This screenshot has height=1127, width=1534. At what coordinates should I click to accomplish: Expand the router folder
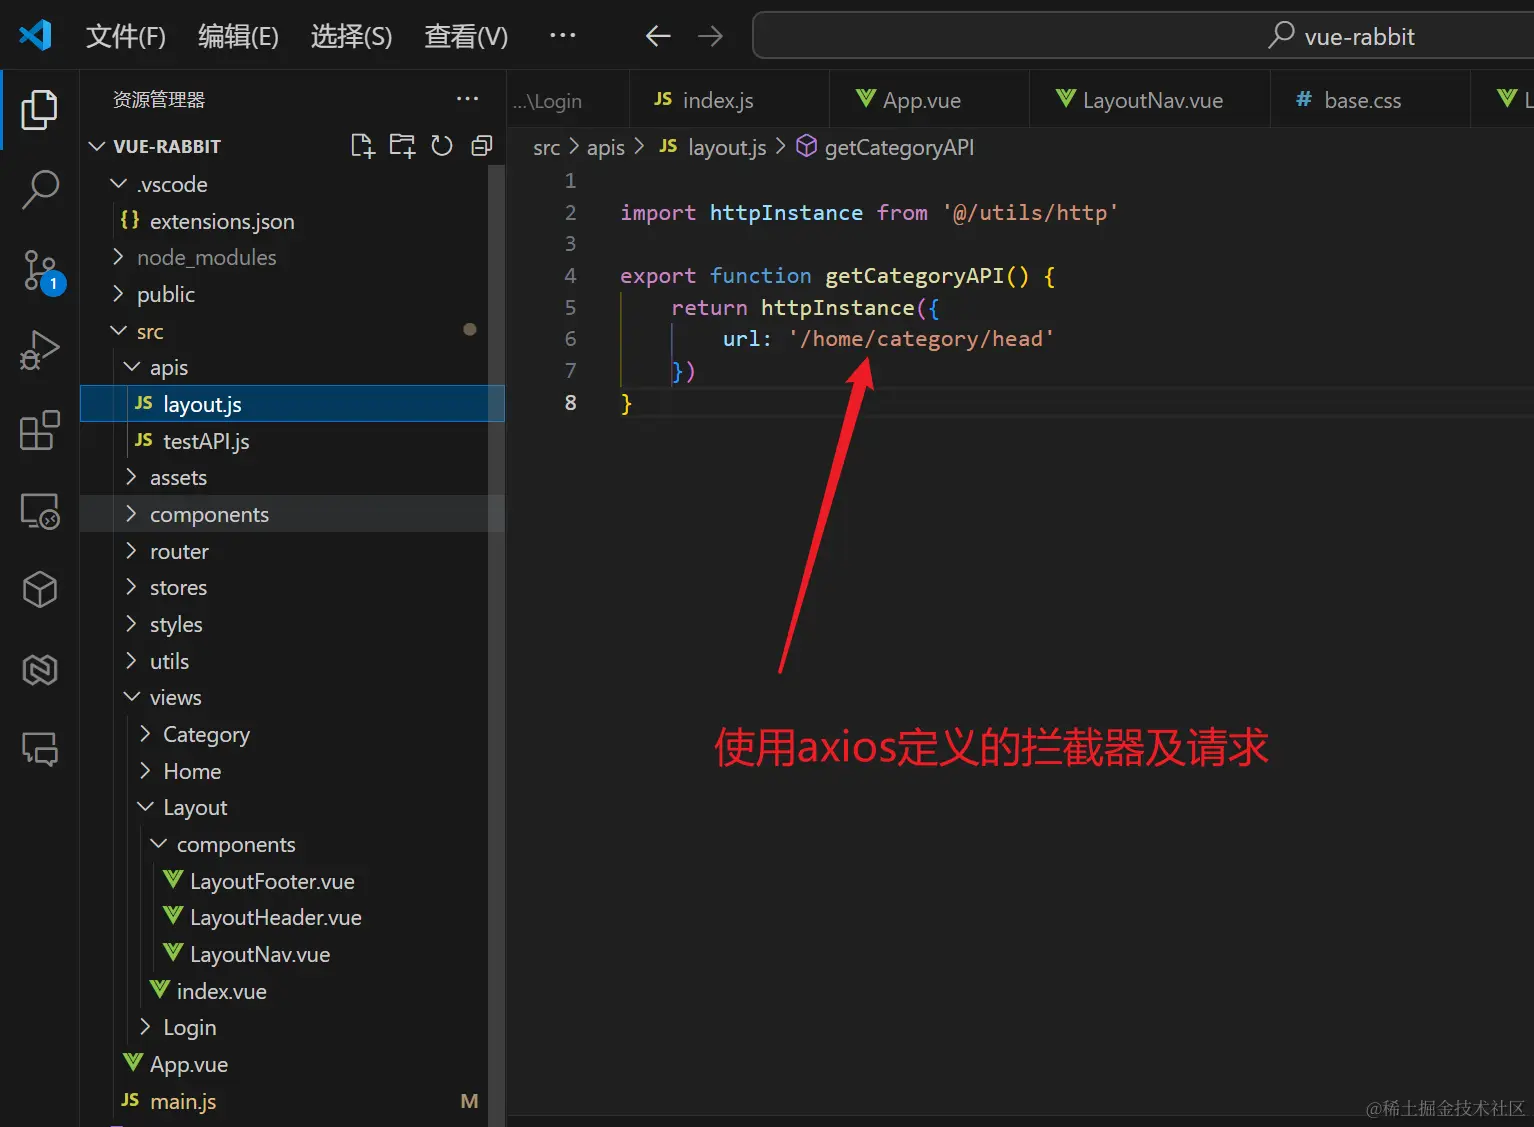coord(131,551)
